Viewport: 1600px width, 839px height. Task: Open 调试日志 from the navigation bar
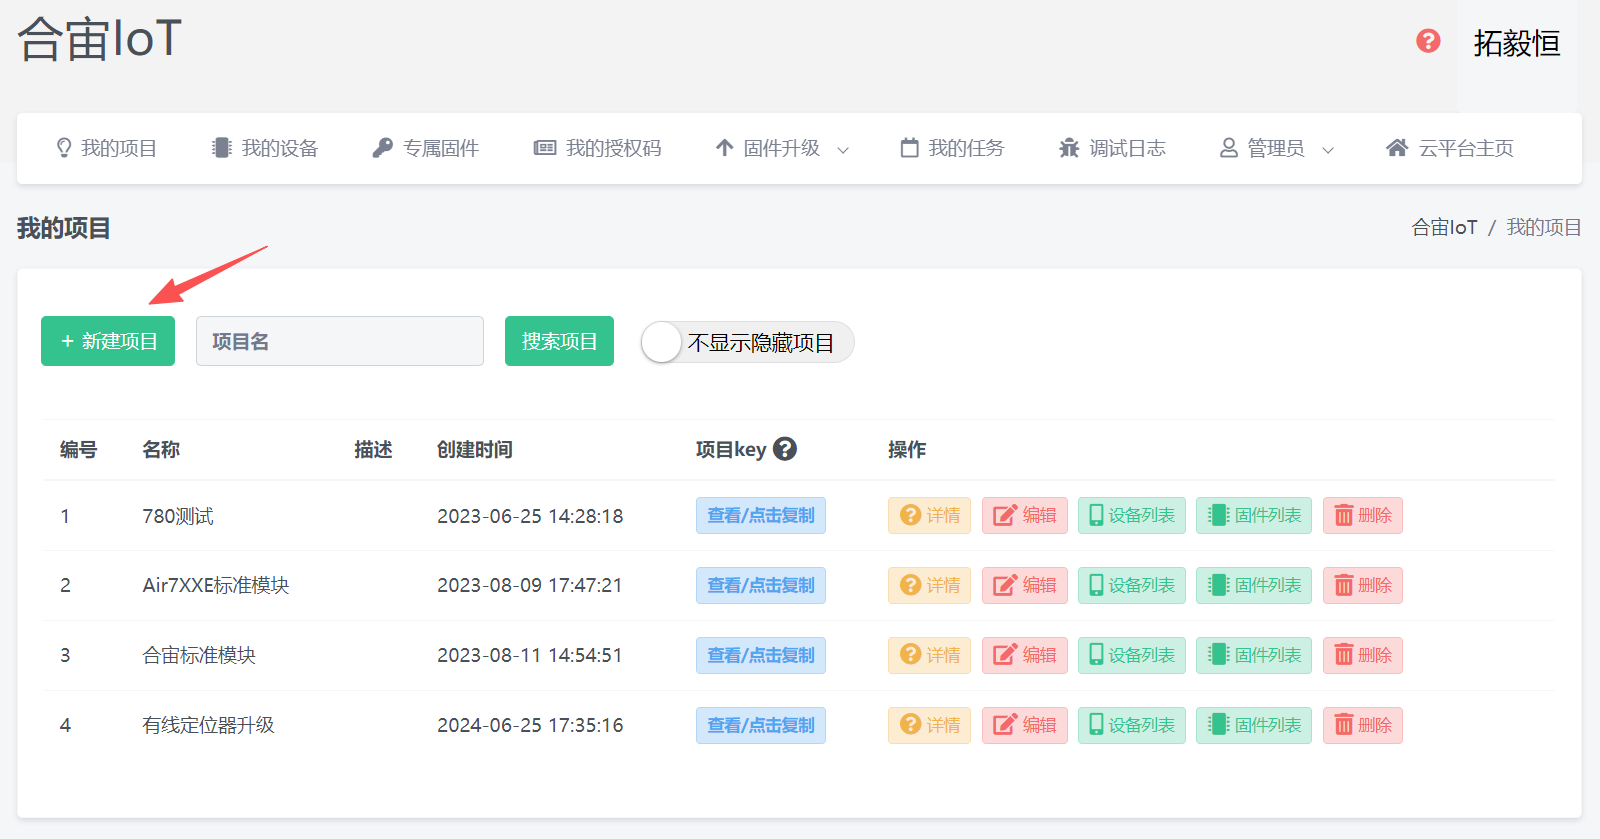(1112, 148)
